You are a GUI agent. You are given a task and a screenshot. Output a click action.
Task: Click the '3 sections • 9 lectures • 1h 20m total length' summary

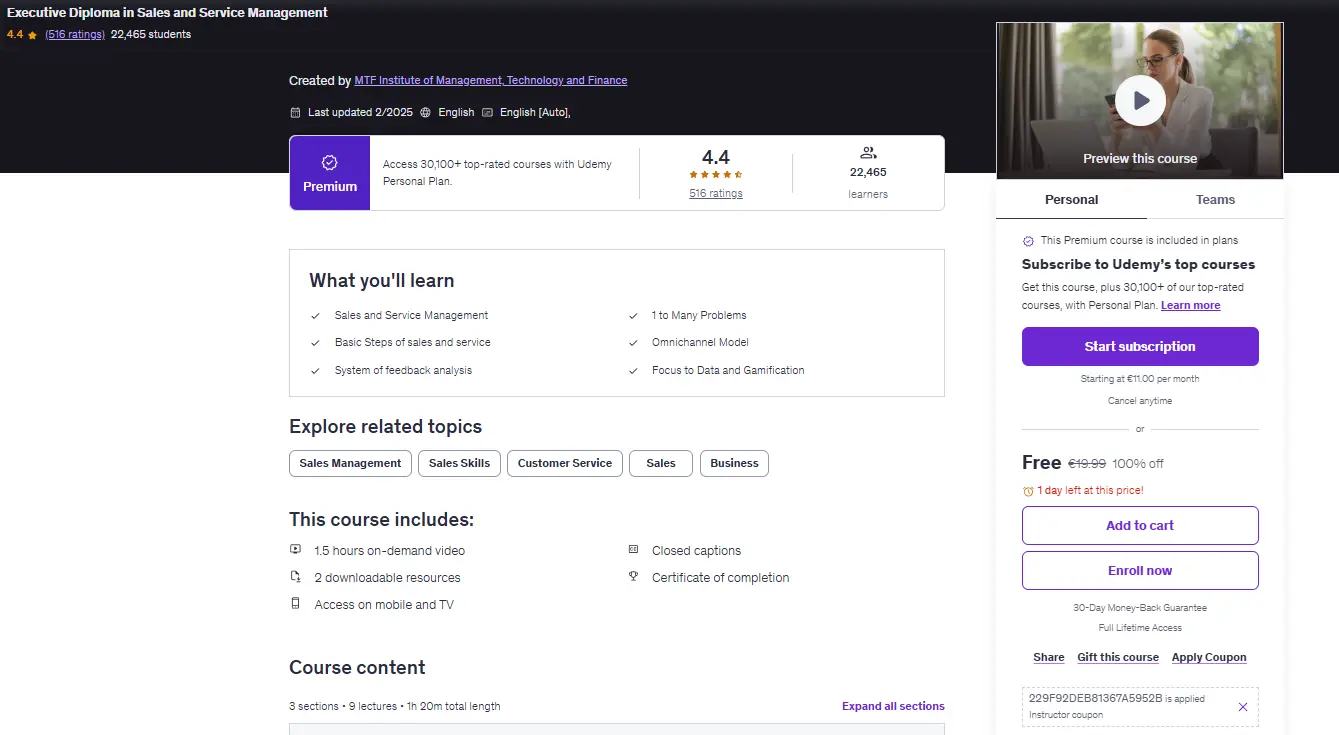click(395, 707)
